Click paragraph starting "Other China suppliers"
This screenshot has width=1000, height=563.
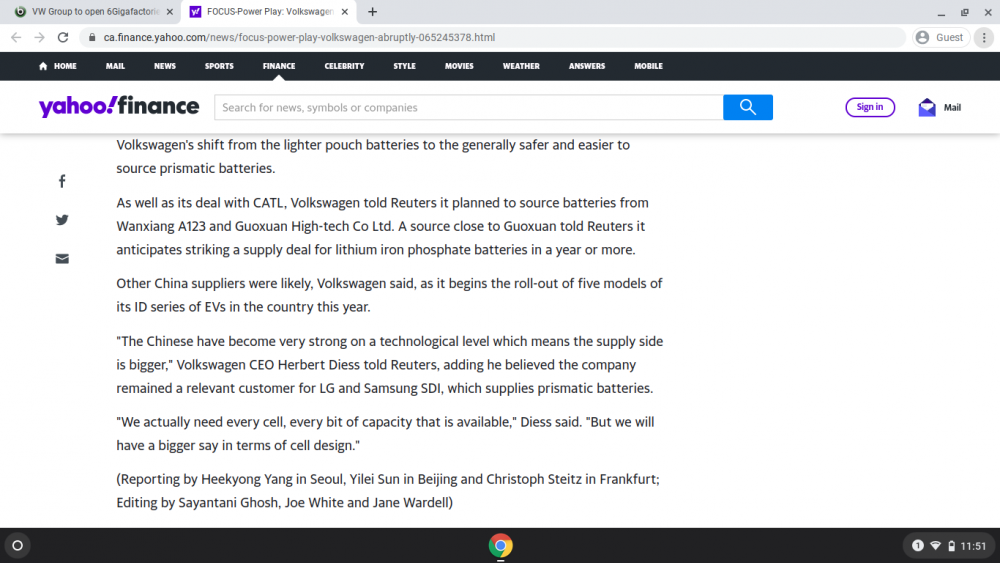(389, 295)
